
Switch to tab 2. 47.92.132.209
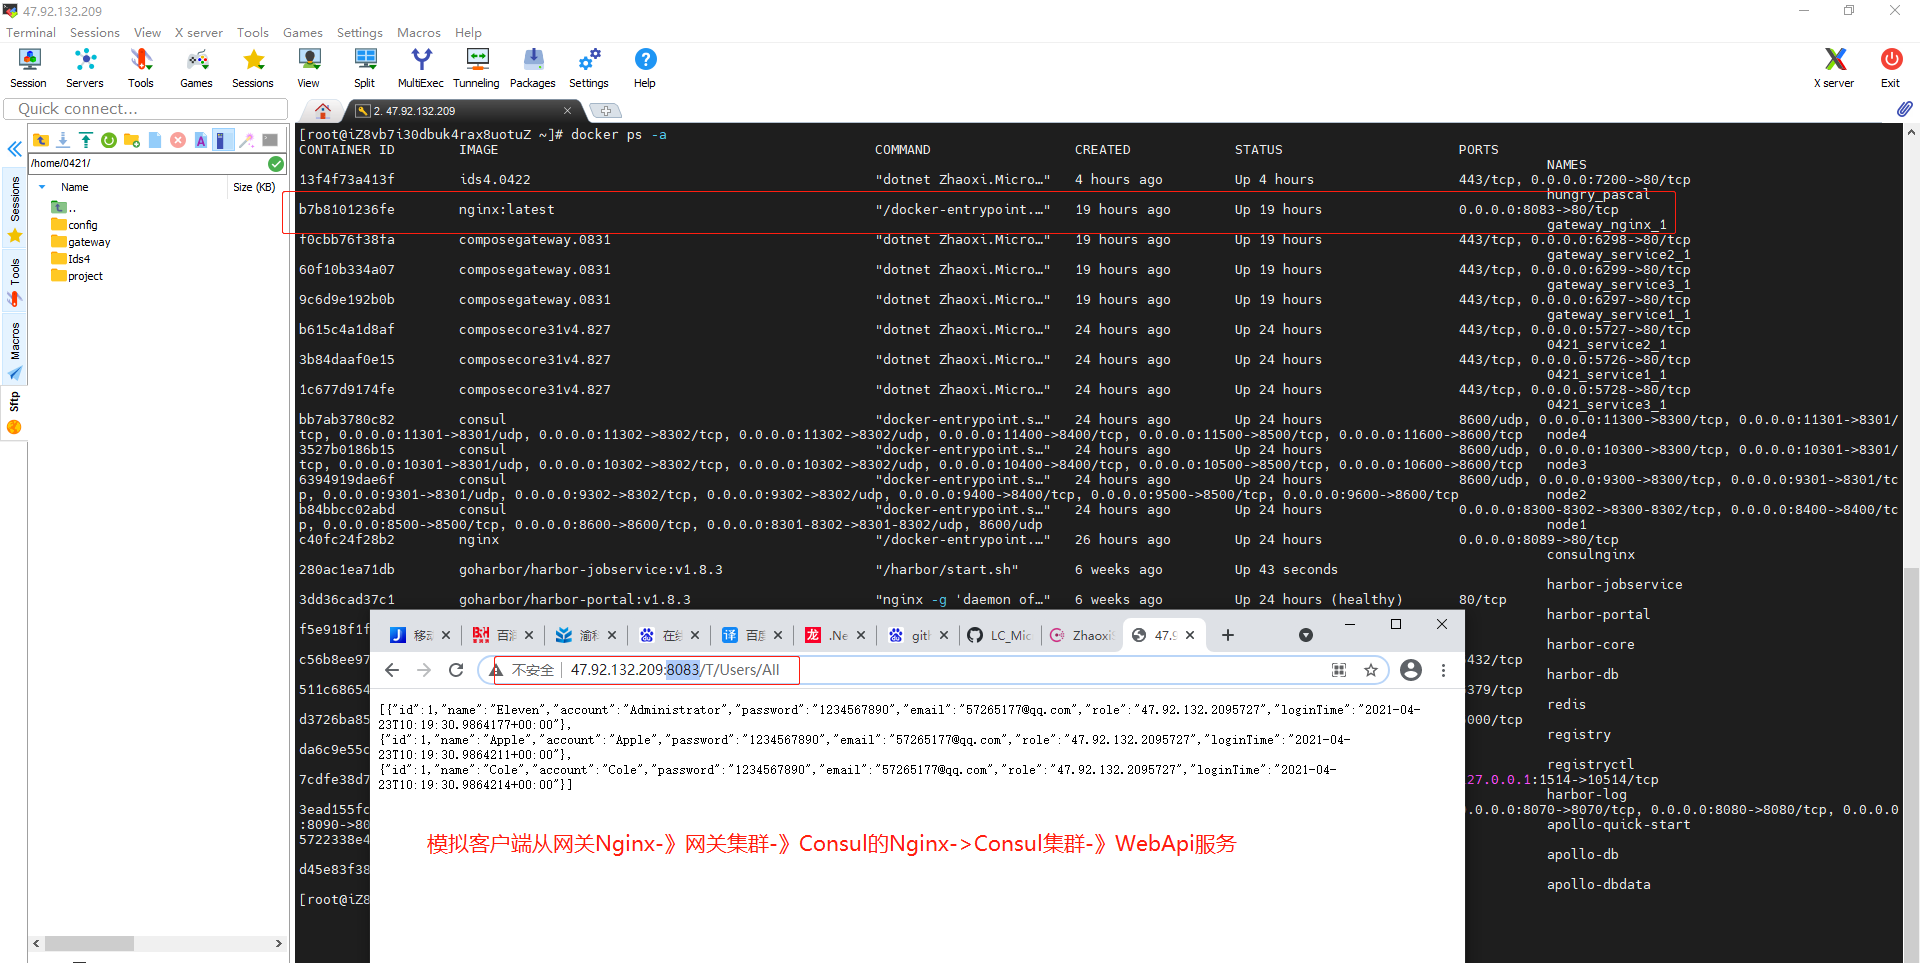click(414, 111)
